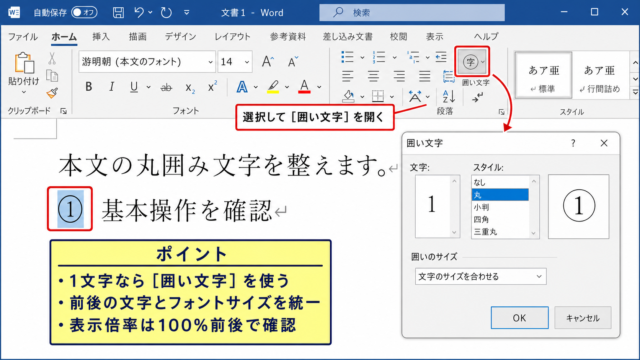This screenshot has height=360, width=640.
Task: Open the Quick Access Toolbar customize arrow
Action: 187,13
